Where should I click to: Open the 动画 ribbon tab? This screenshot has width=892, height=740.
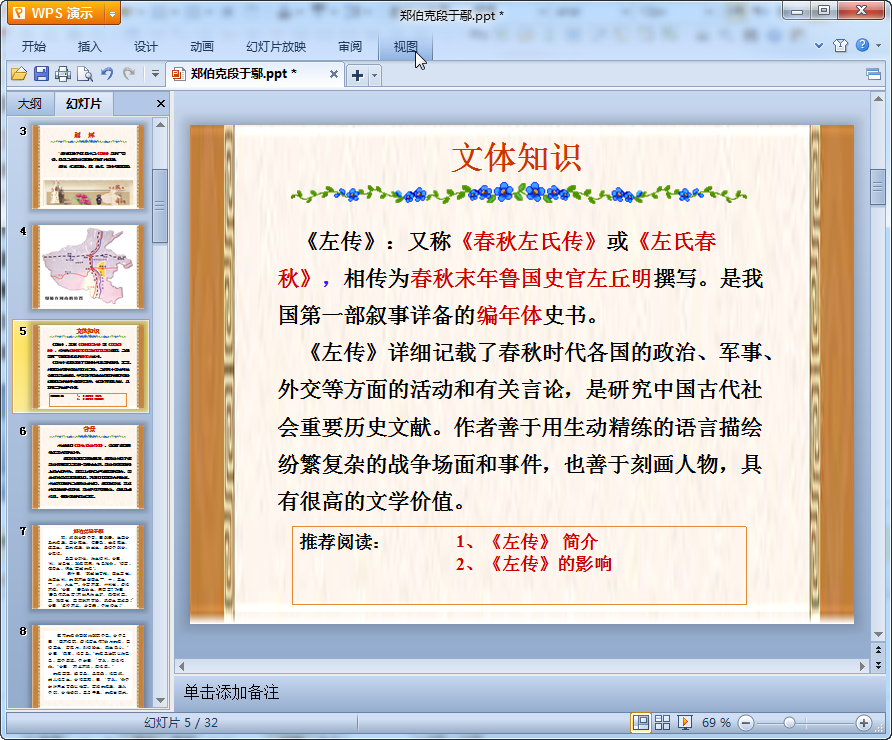pyautogui.click(x=201, y=47)
